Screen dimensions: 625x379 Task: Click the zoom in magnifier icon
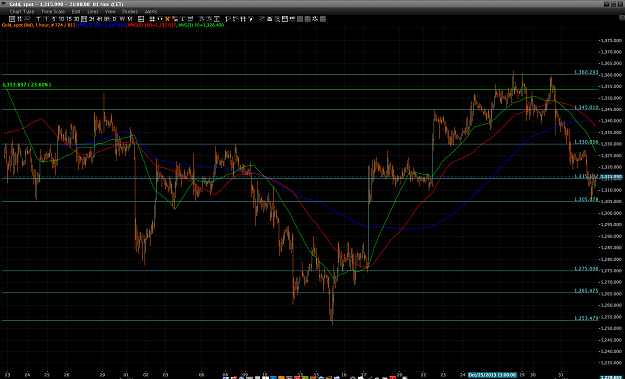pyautogui.click(x=201, y=19)
